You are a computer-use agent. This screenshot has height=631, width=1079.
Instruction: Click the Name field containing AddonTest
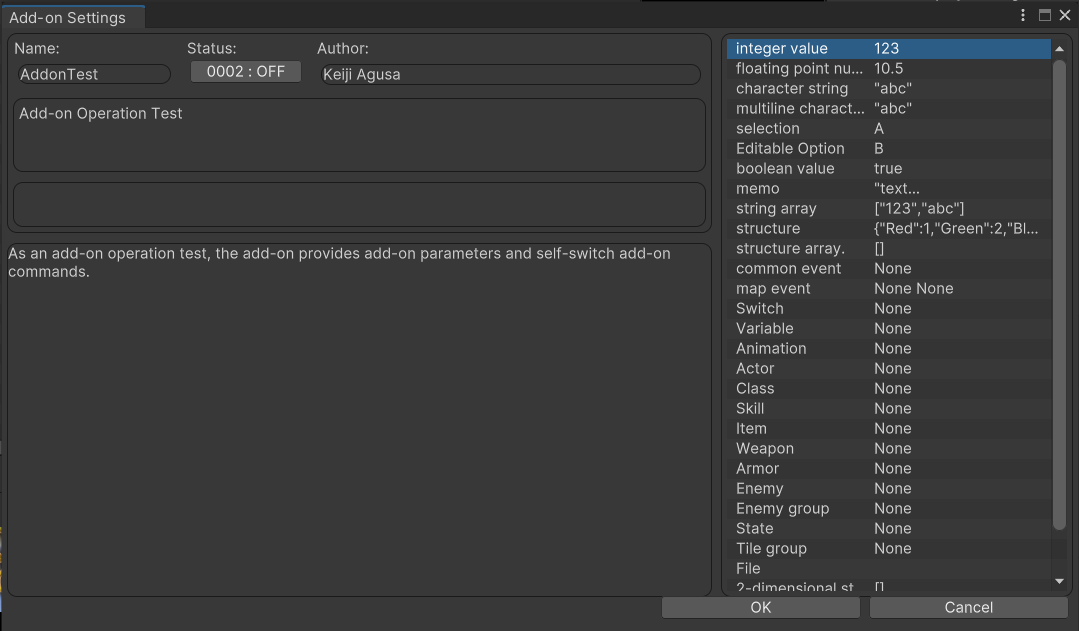click(93, 74)
